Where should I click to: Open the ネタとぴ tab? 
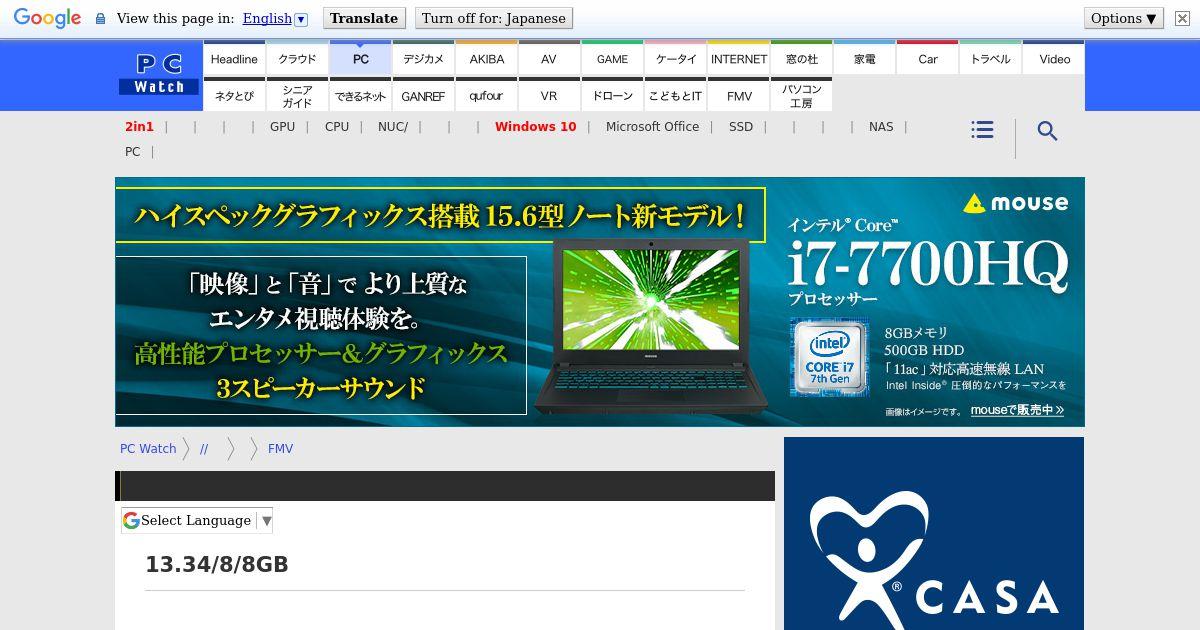coord(234,95)
